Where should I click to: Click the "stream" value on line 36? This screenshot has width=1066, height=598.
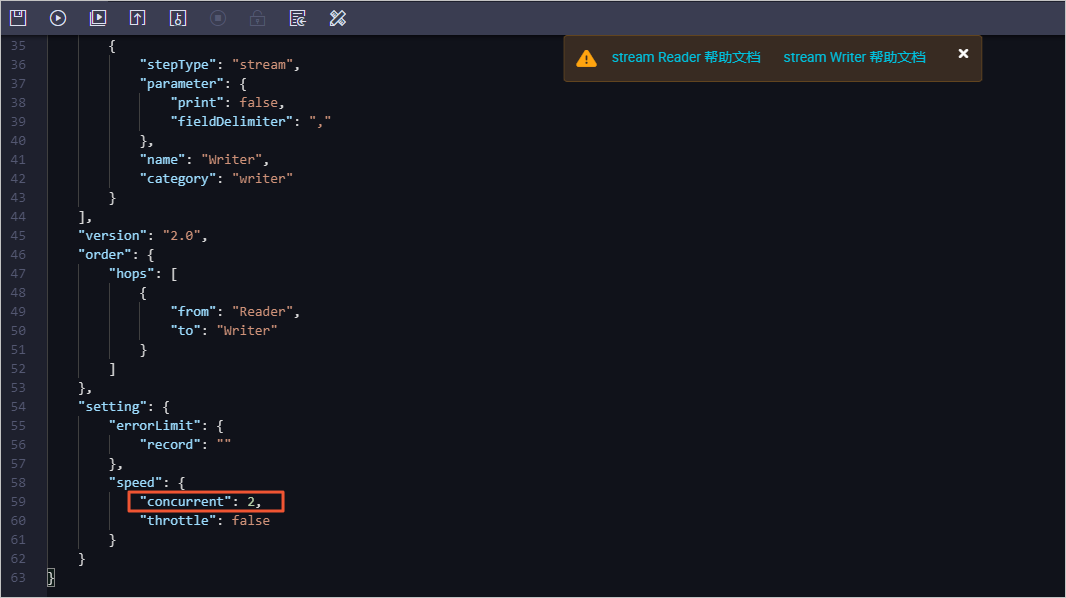pos(262,64)
